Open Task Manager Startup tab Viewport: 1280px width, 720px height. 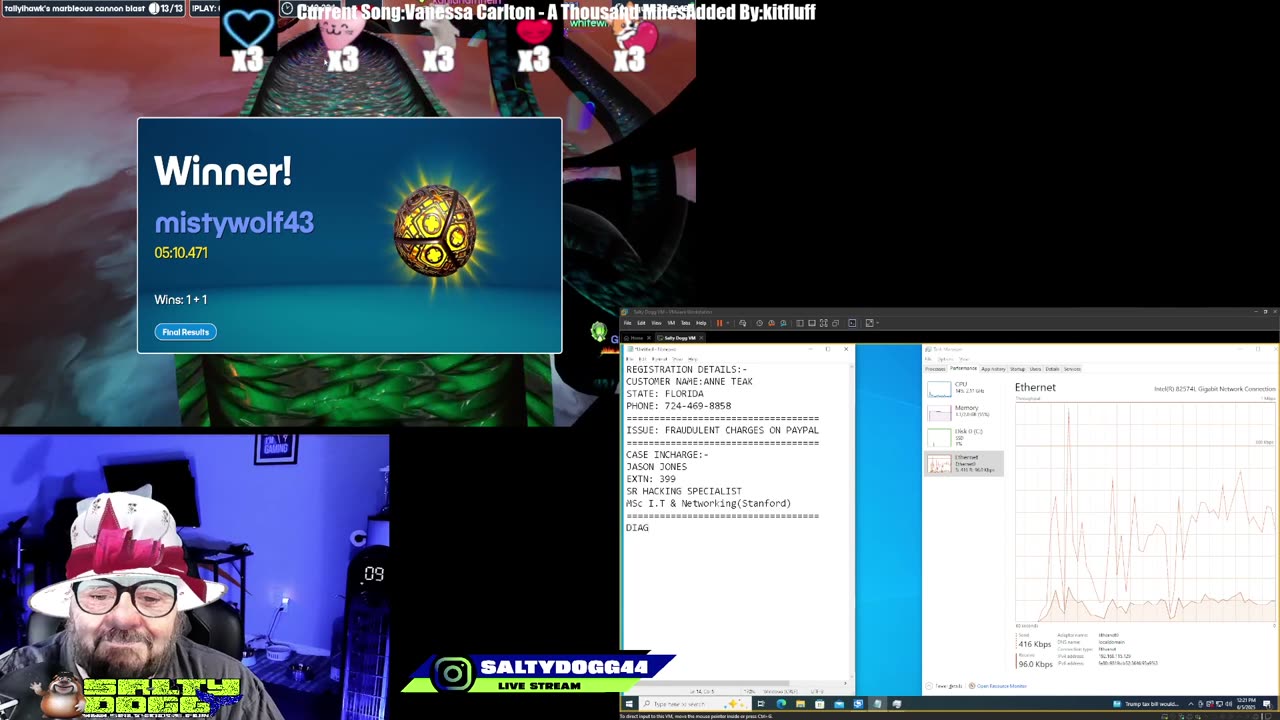(1017, 369)
